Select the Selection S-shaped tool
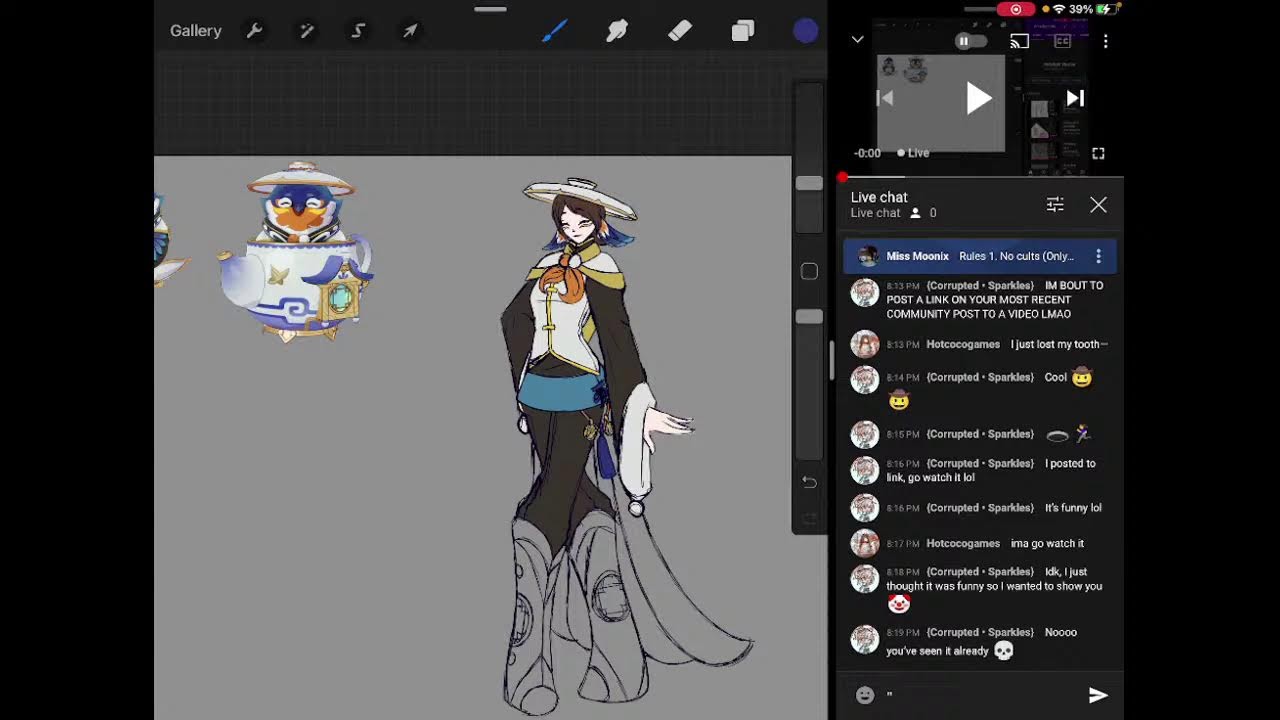The height and width of the screenshot is (720, 1280). pos(358,31)
